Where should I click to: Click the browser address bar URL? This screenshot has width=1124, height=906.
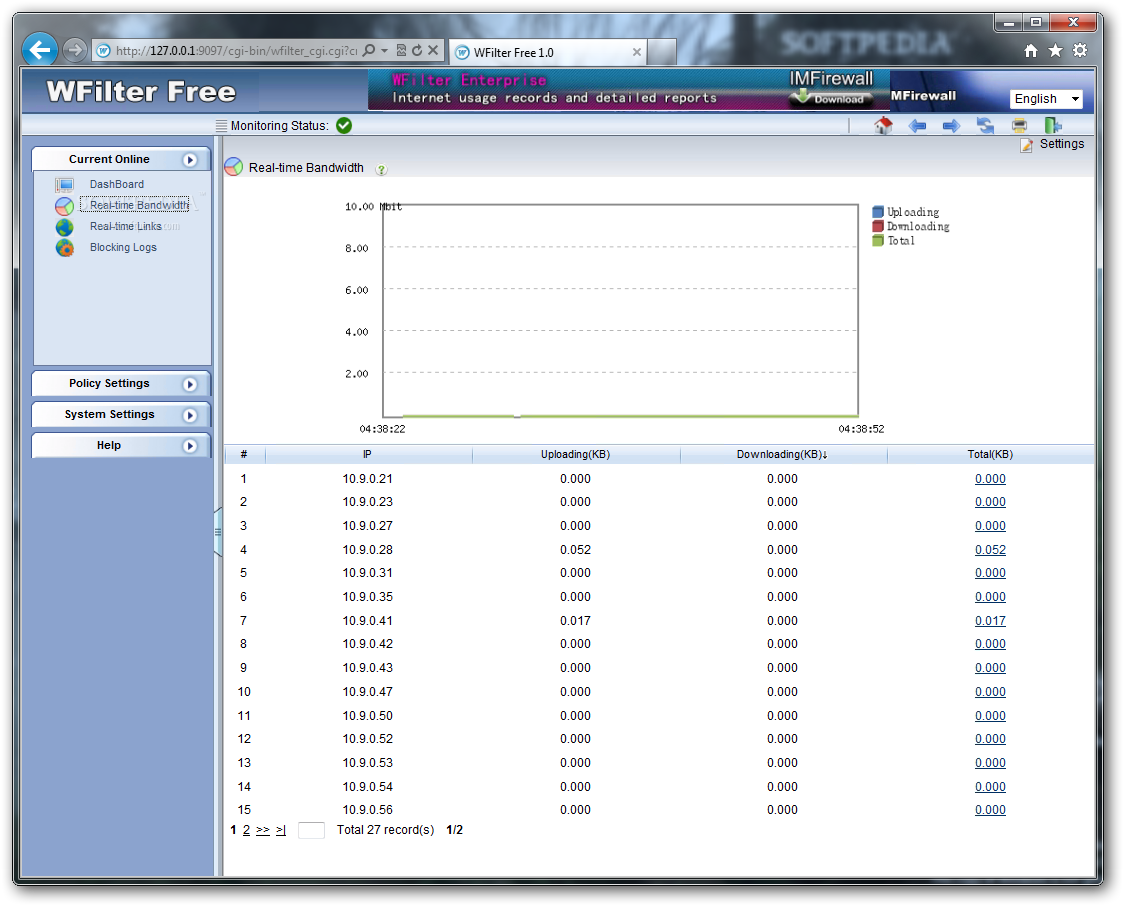(237, 51)
